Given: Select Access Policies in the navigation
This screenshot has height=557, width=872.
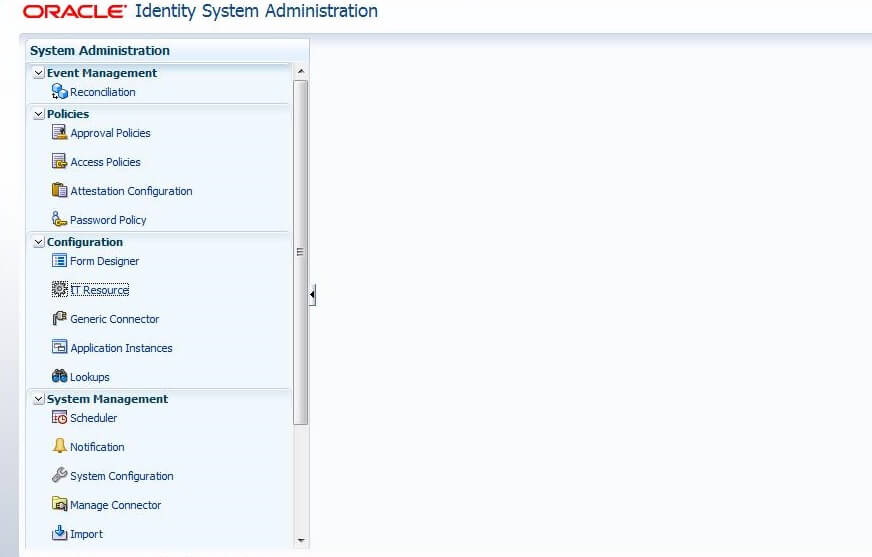Looking at the screenshot, I should tap(105, 162).
